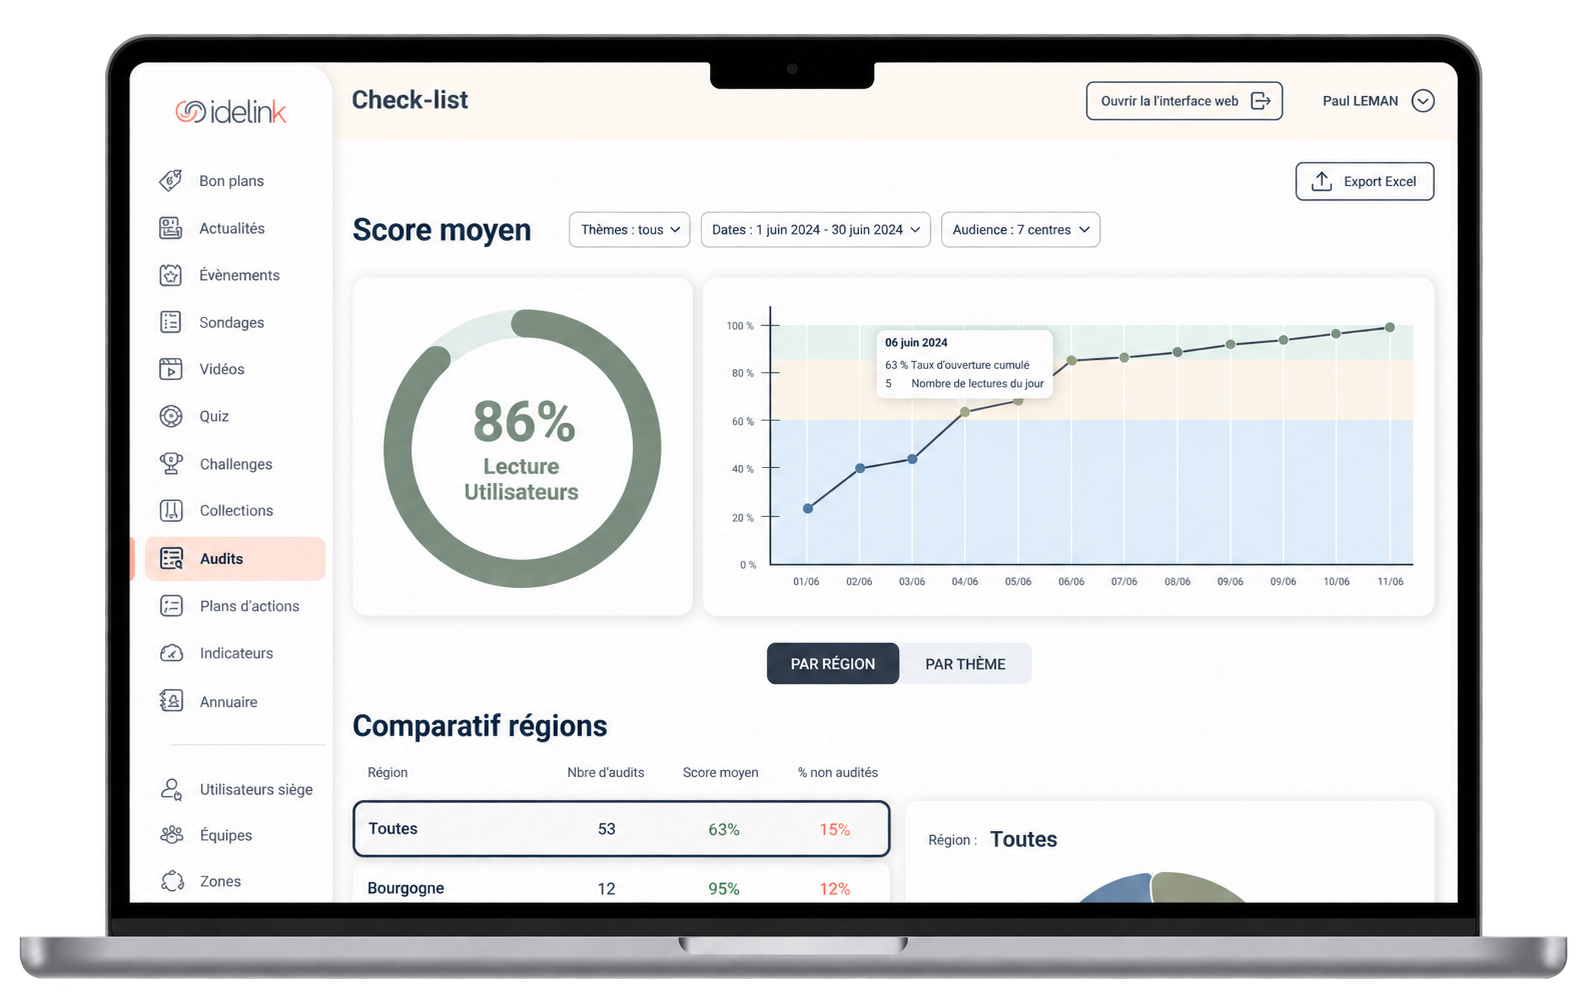Click the % non audités column header
This screenshot has width=1586, height=992.
point(838,773)
